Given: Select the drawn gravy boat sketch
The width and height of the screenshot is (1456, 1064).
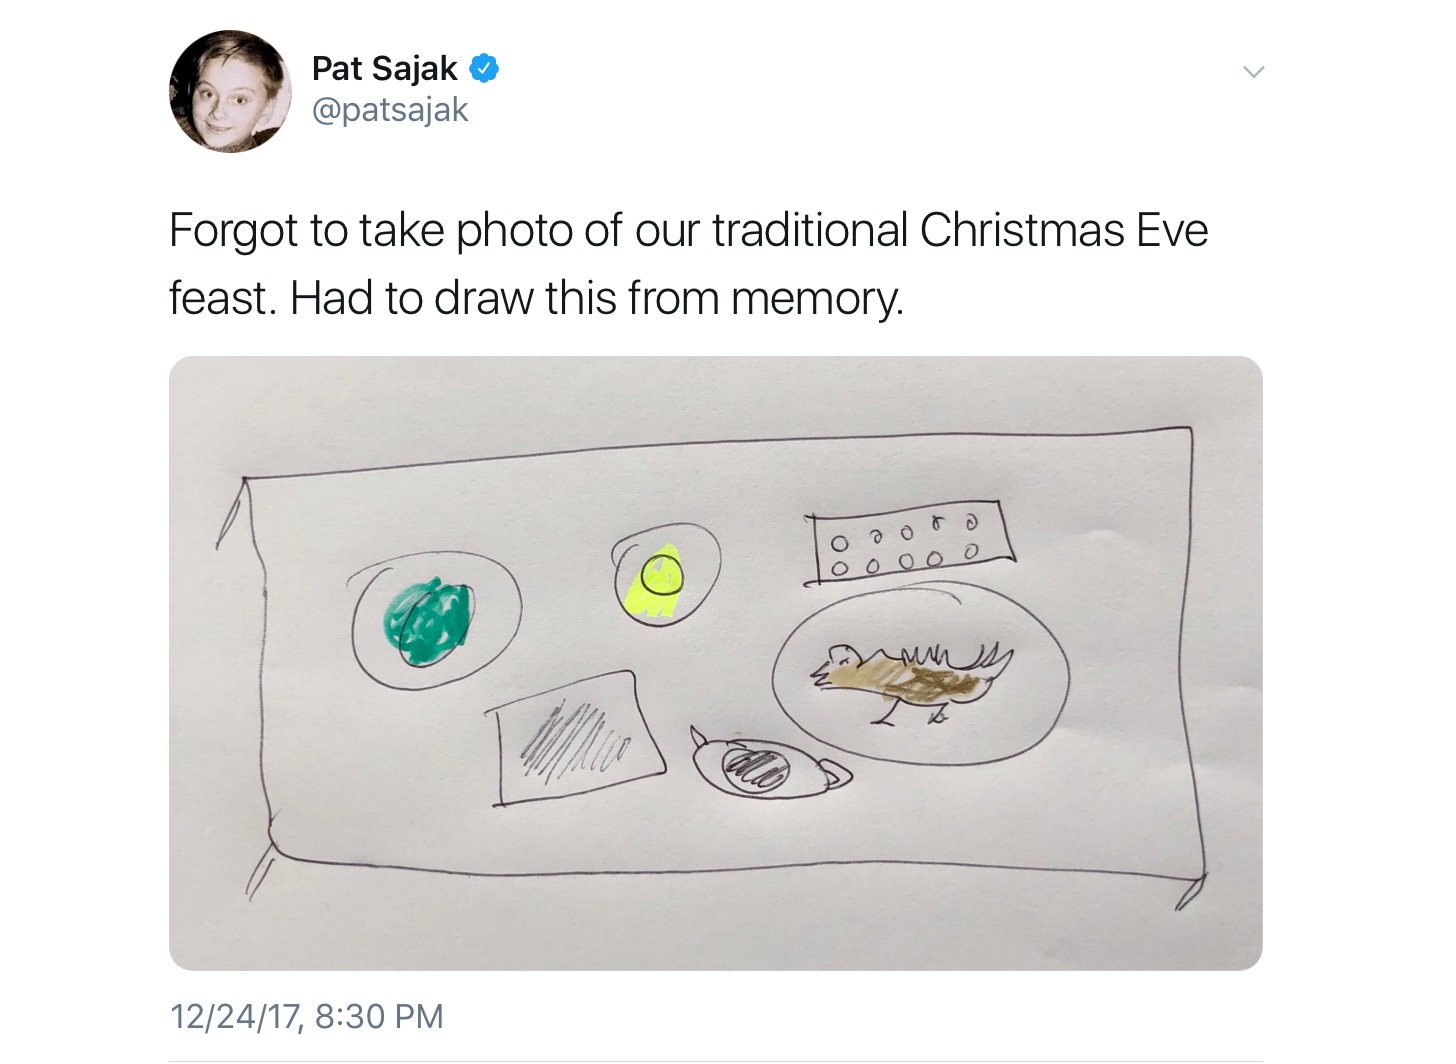Looking at the screenshot, I should [x=770, y=763].
